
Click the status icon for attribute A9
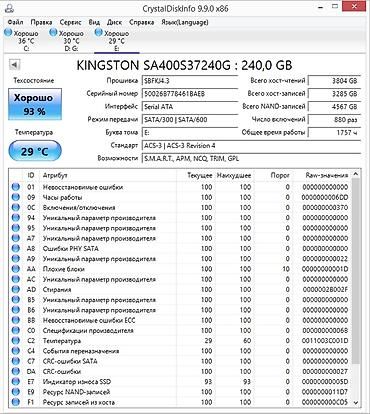(15, 259)
